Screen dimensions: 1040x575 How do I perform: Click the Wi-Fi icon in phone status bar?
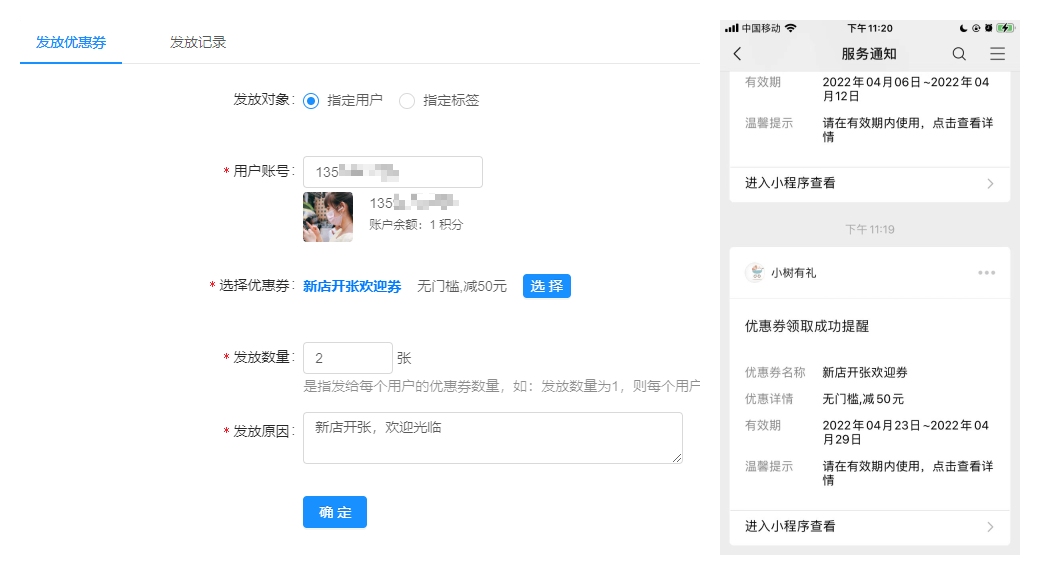(791, 28)
